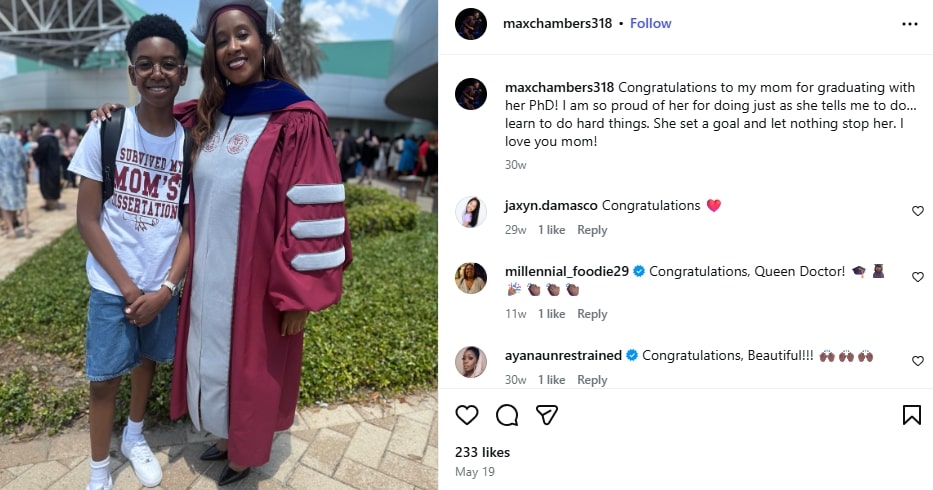933x490 pixels.
Task: Reply to ayanaunrestrained's comment
Action: click(x=592, y=380)
